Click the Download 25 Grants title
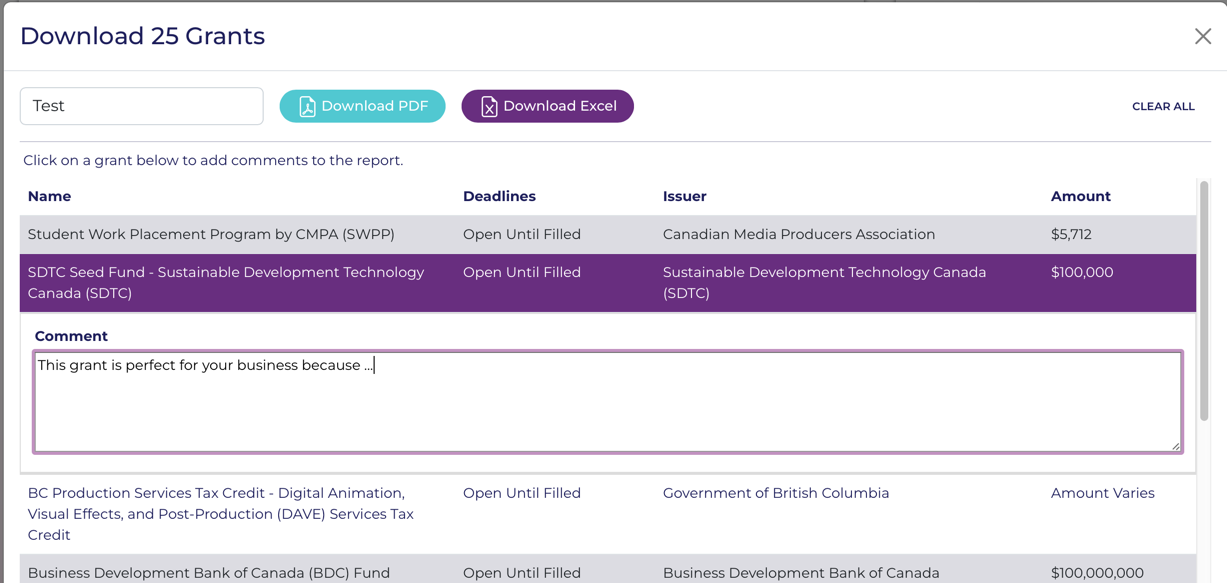 click(142, 36)
